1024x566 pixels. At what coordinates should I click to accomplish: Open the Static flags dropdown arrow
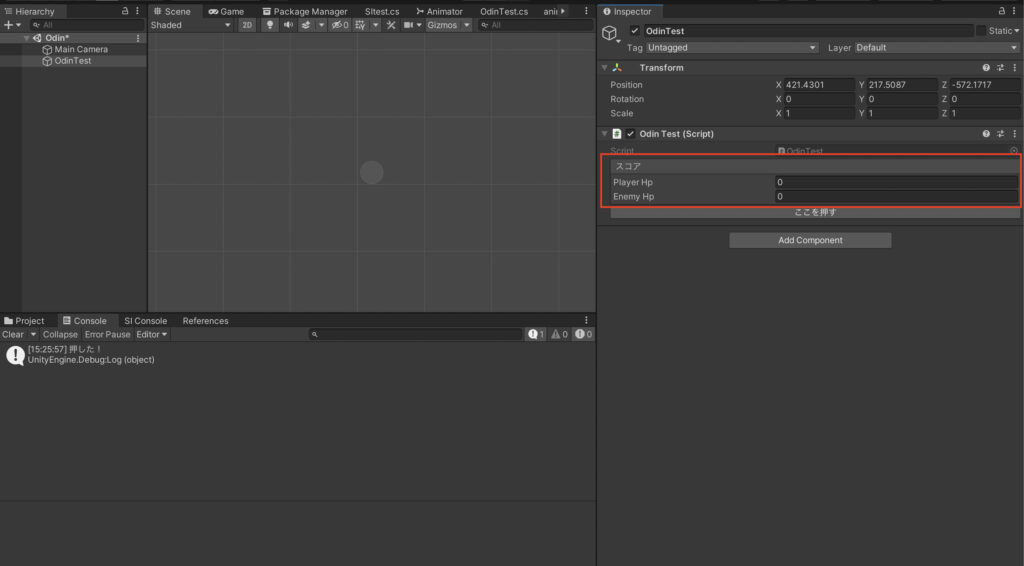click(1017, 31)
